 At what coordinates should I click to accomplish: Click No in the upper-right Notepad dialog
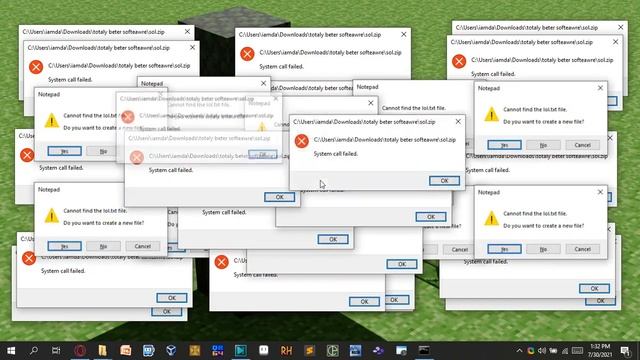[543, 145]
